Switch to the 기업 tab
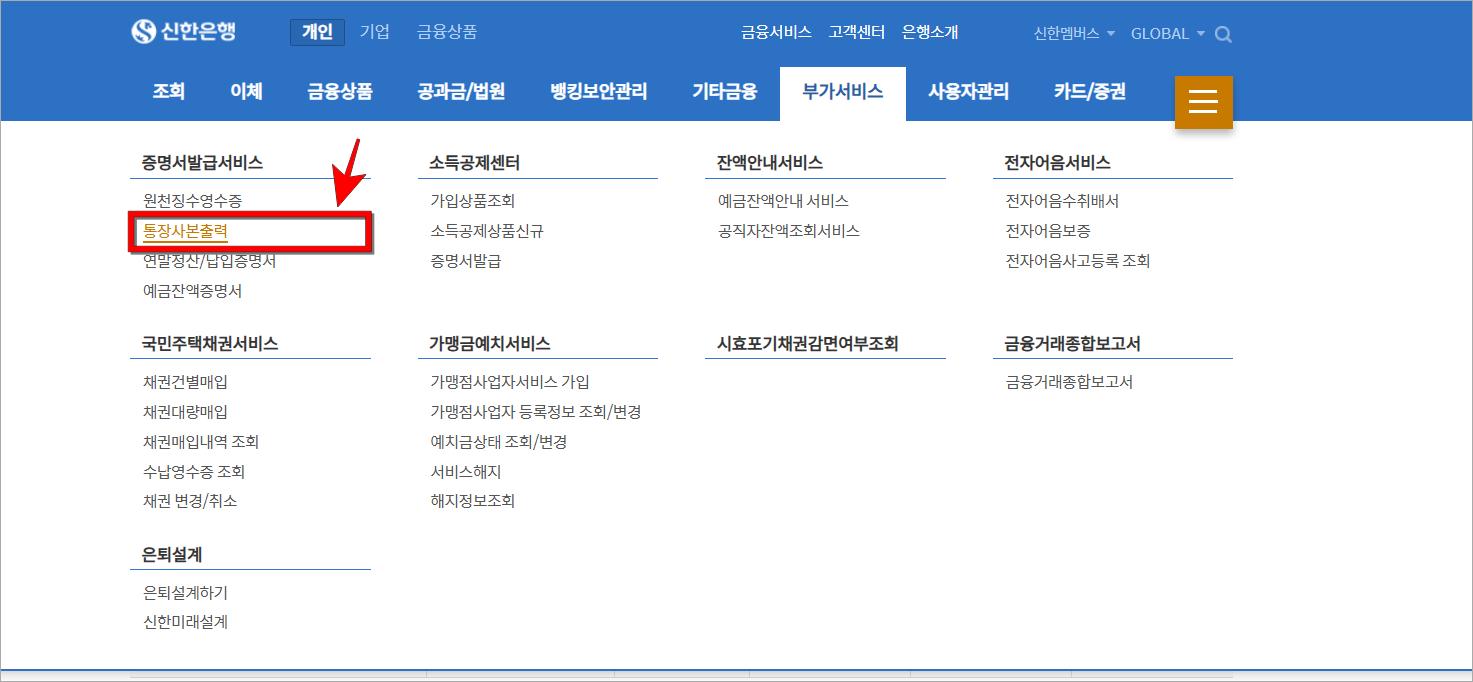This screenshot has height=682, width=1473. tap(374, 31)
